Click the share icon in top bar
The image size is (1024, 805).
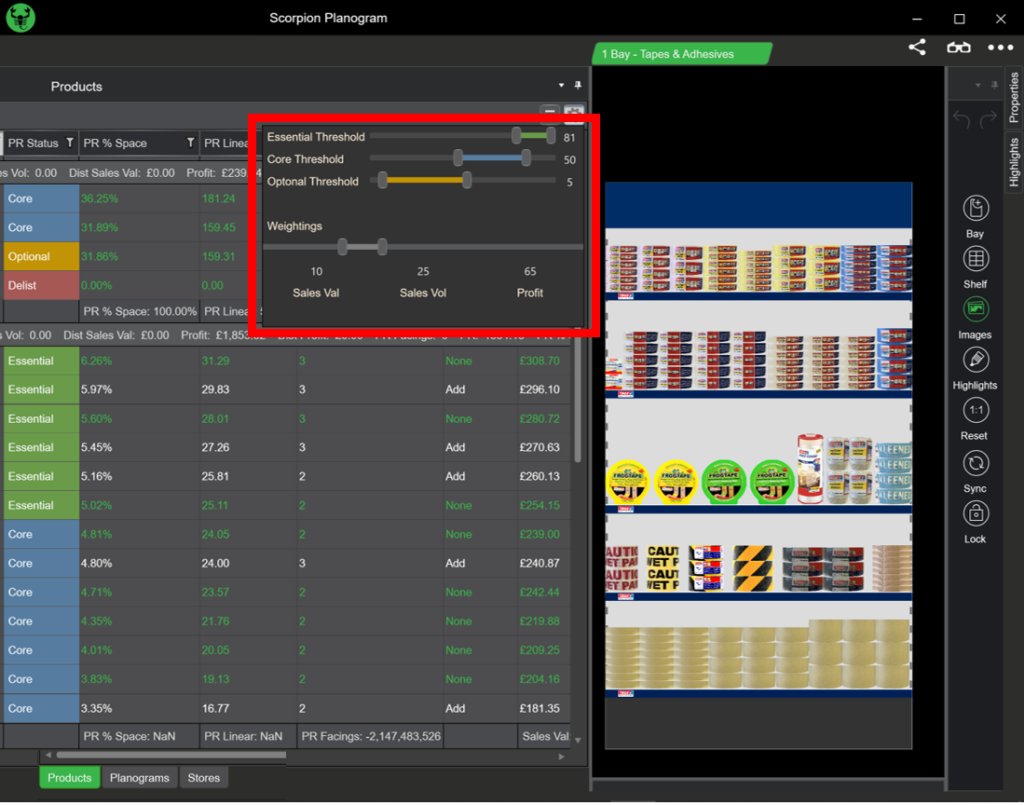tap(917, 47)
